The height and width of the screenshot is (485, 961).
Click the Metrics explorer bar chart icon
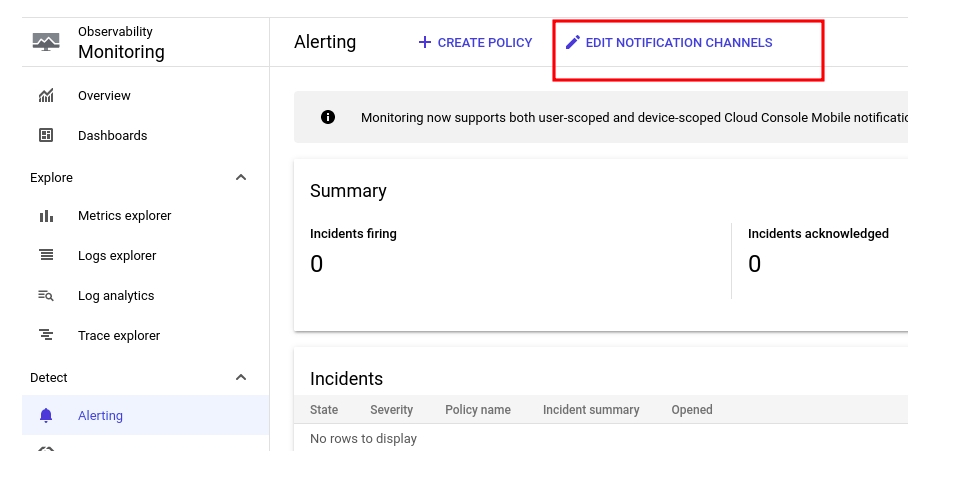click(46, 216)
